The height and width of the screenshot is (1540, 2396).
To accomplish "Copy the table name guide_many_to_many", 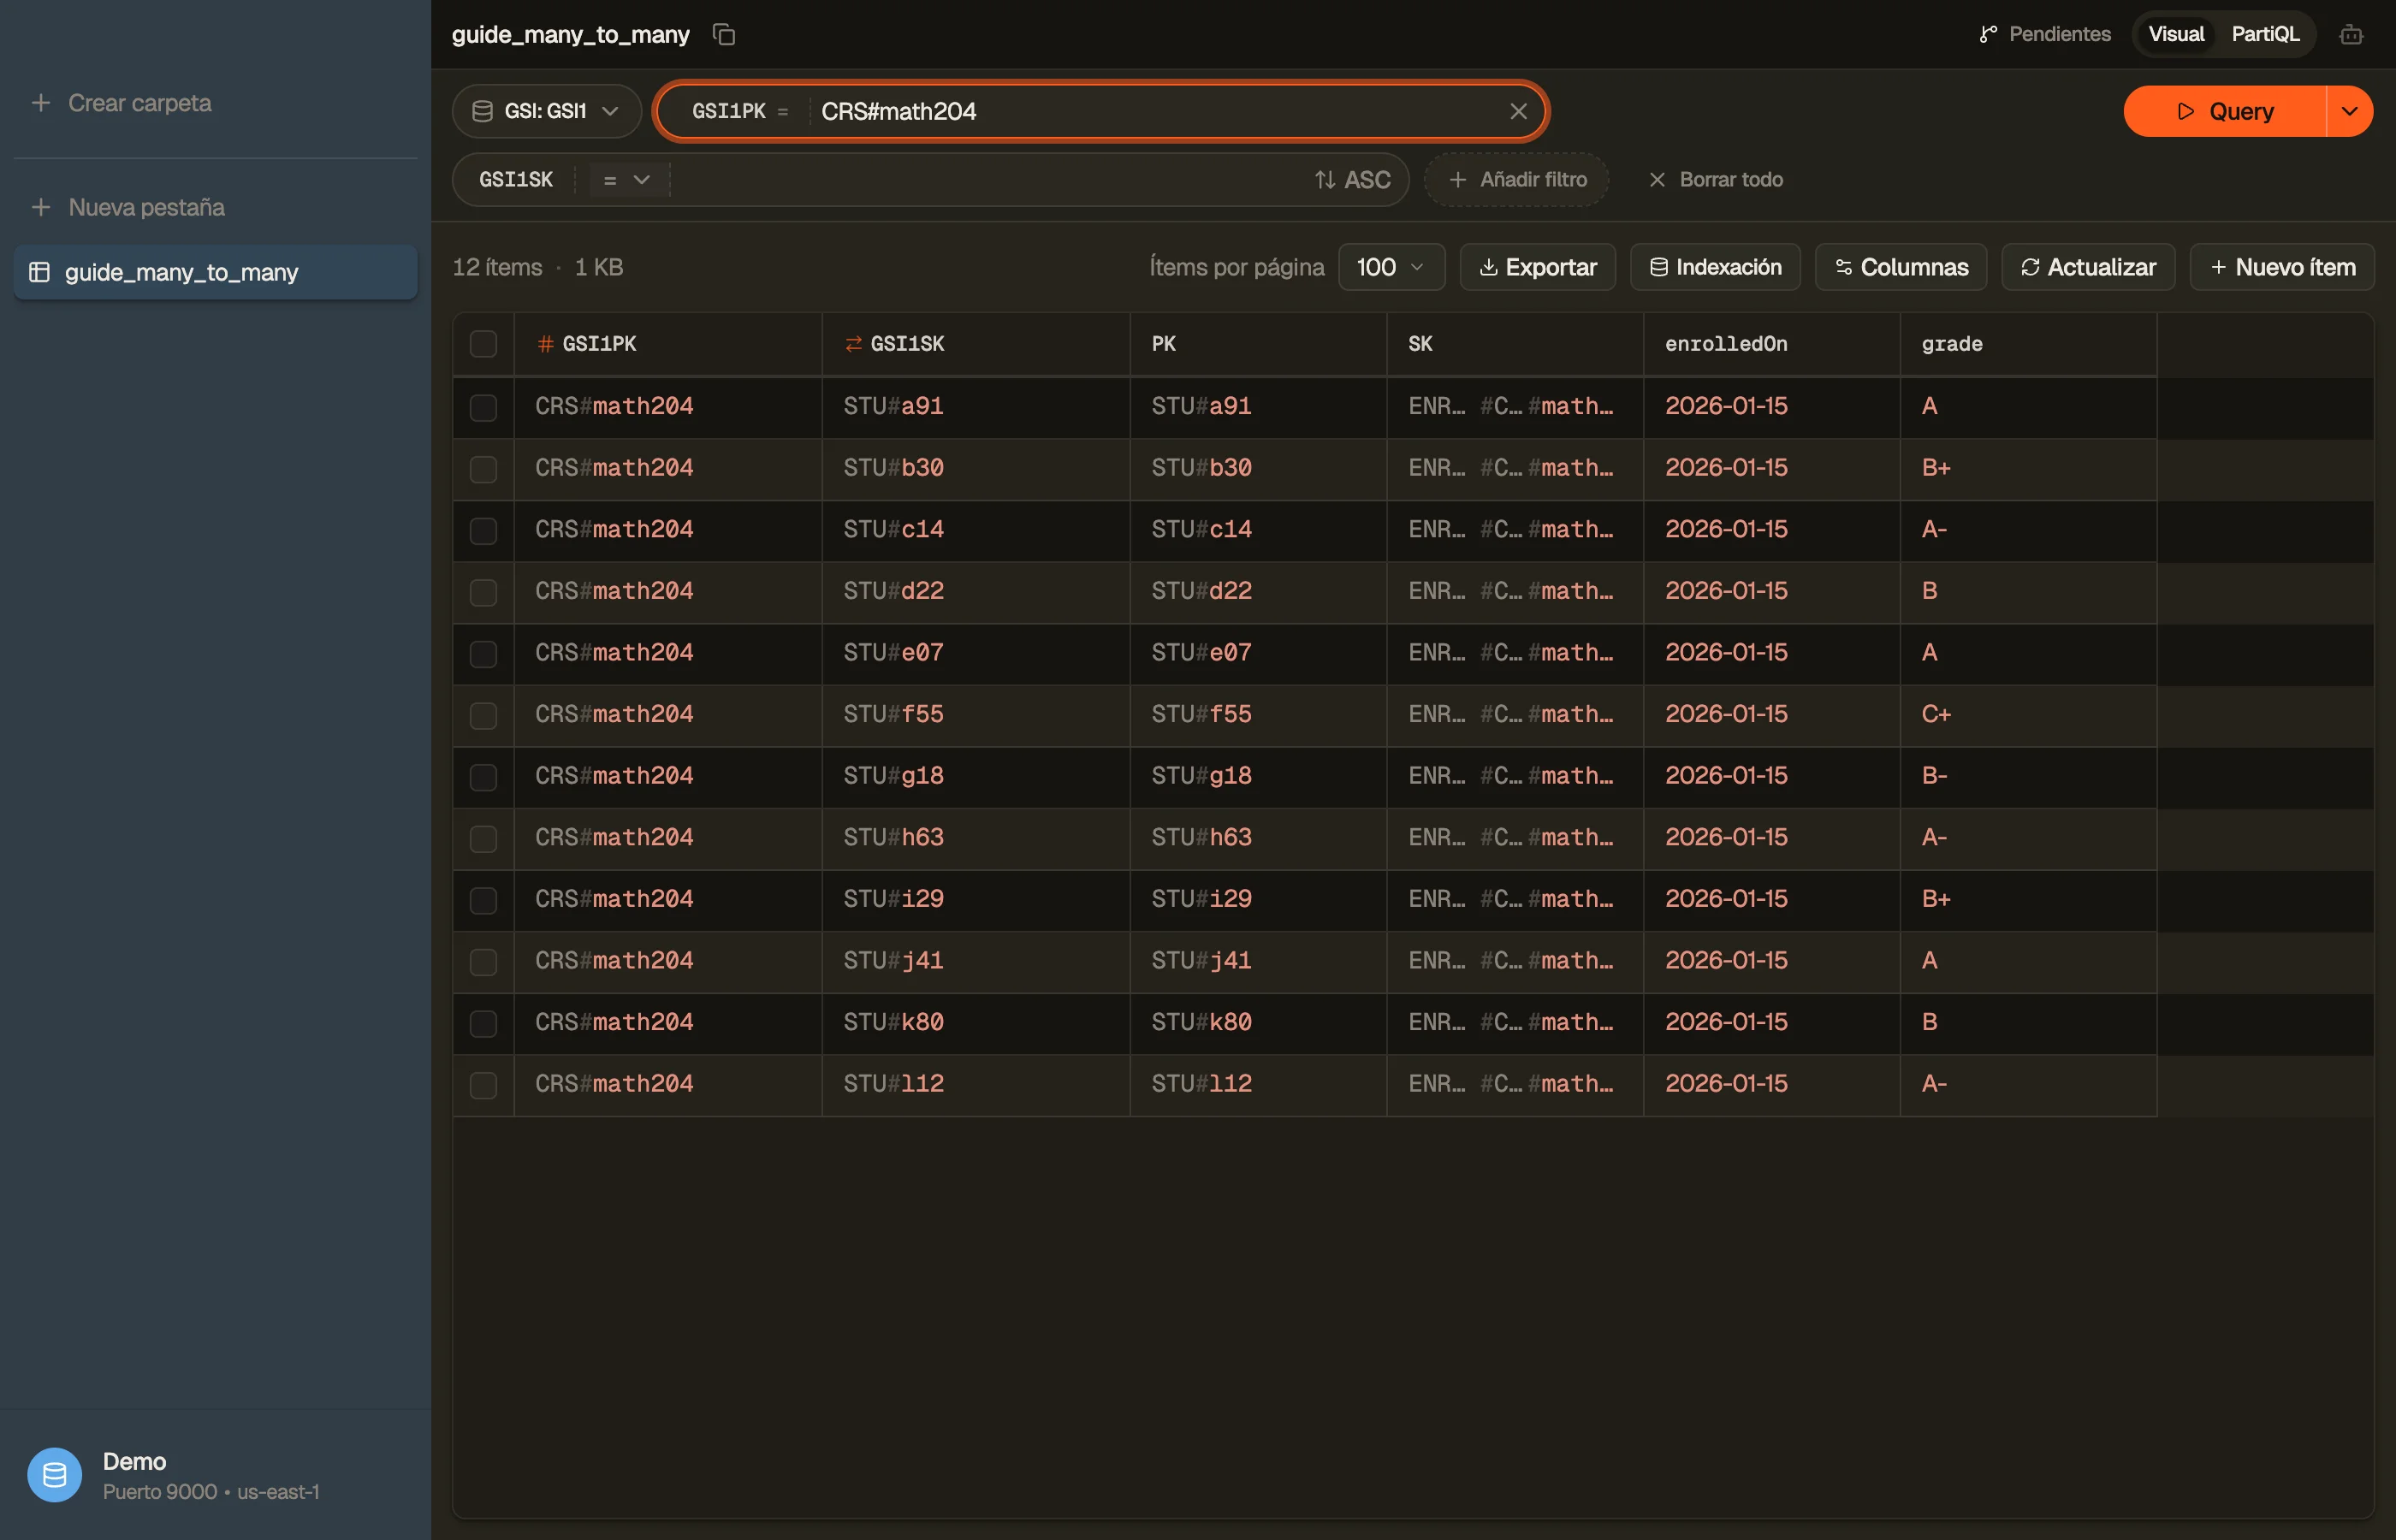I will coord(724,34).
